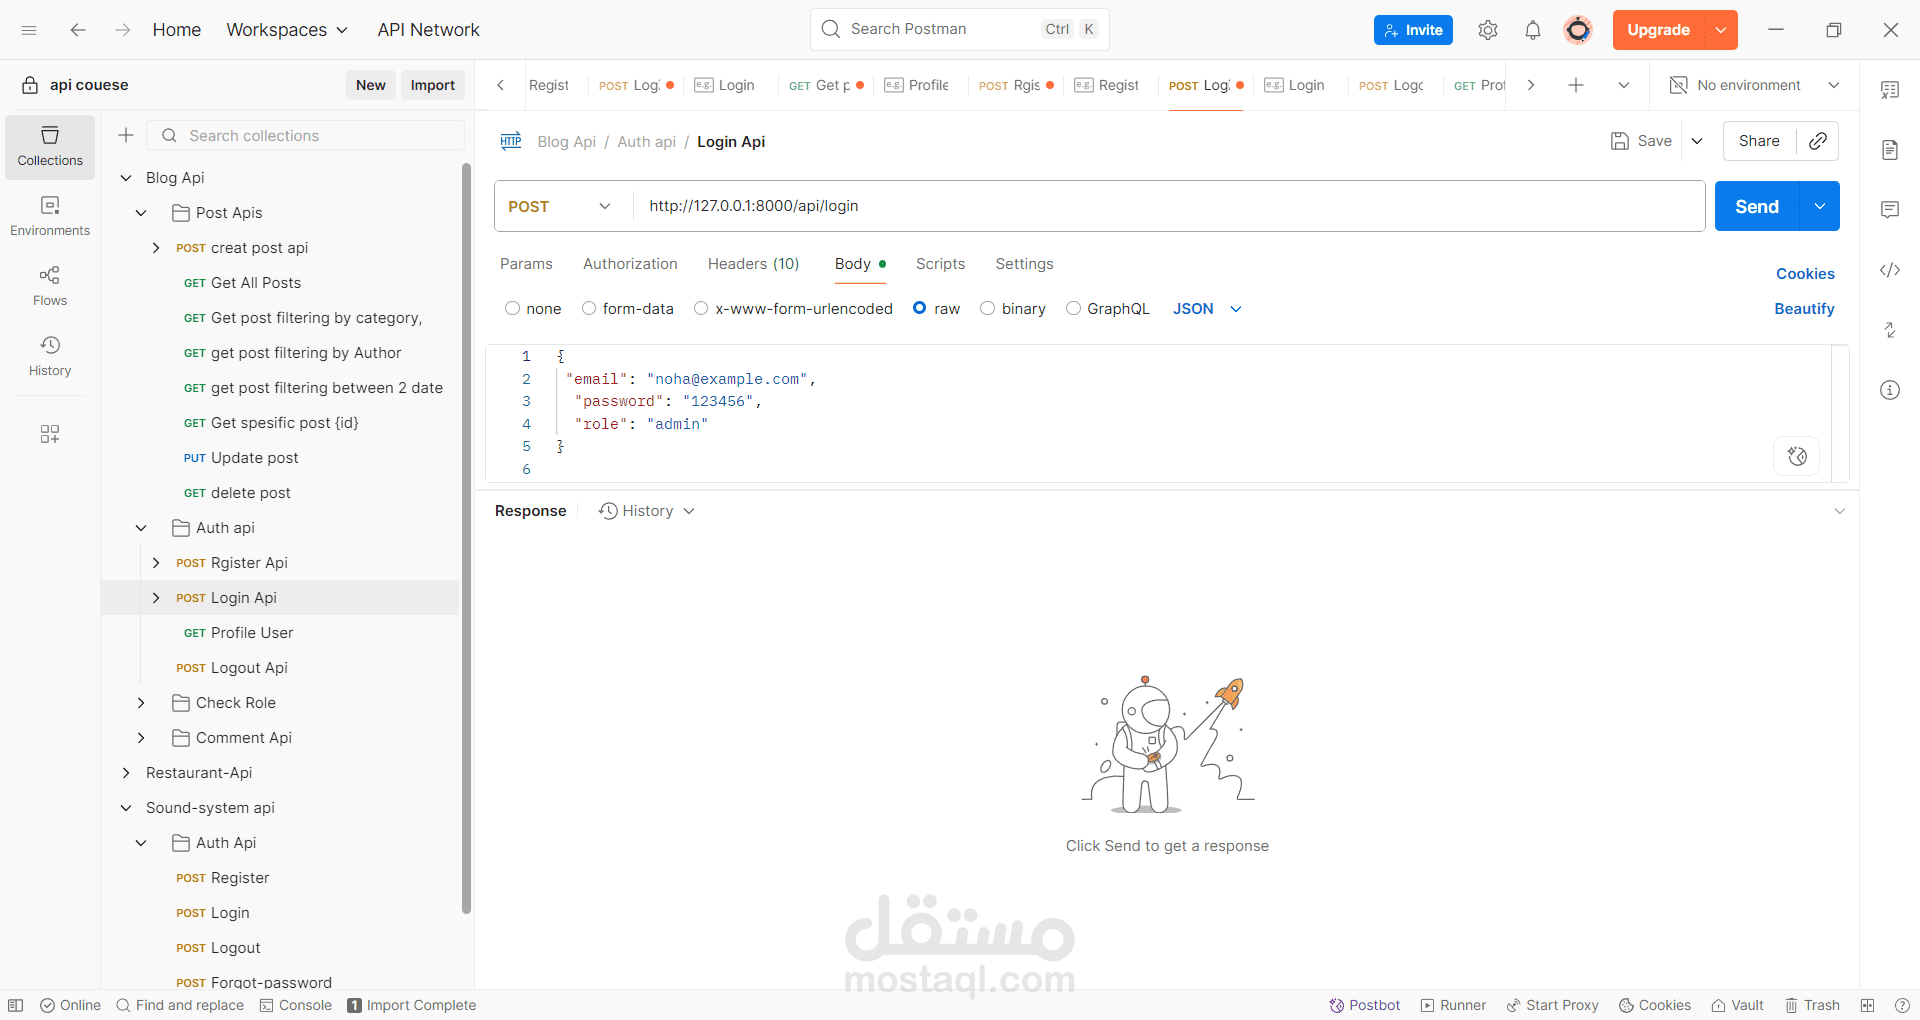The image size is (1920, 1020).
Task: Open Flows in the sidebar
Action: click(50, 287)
